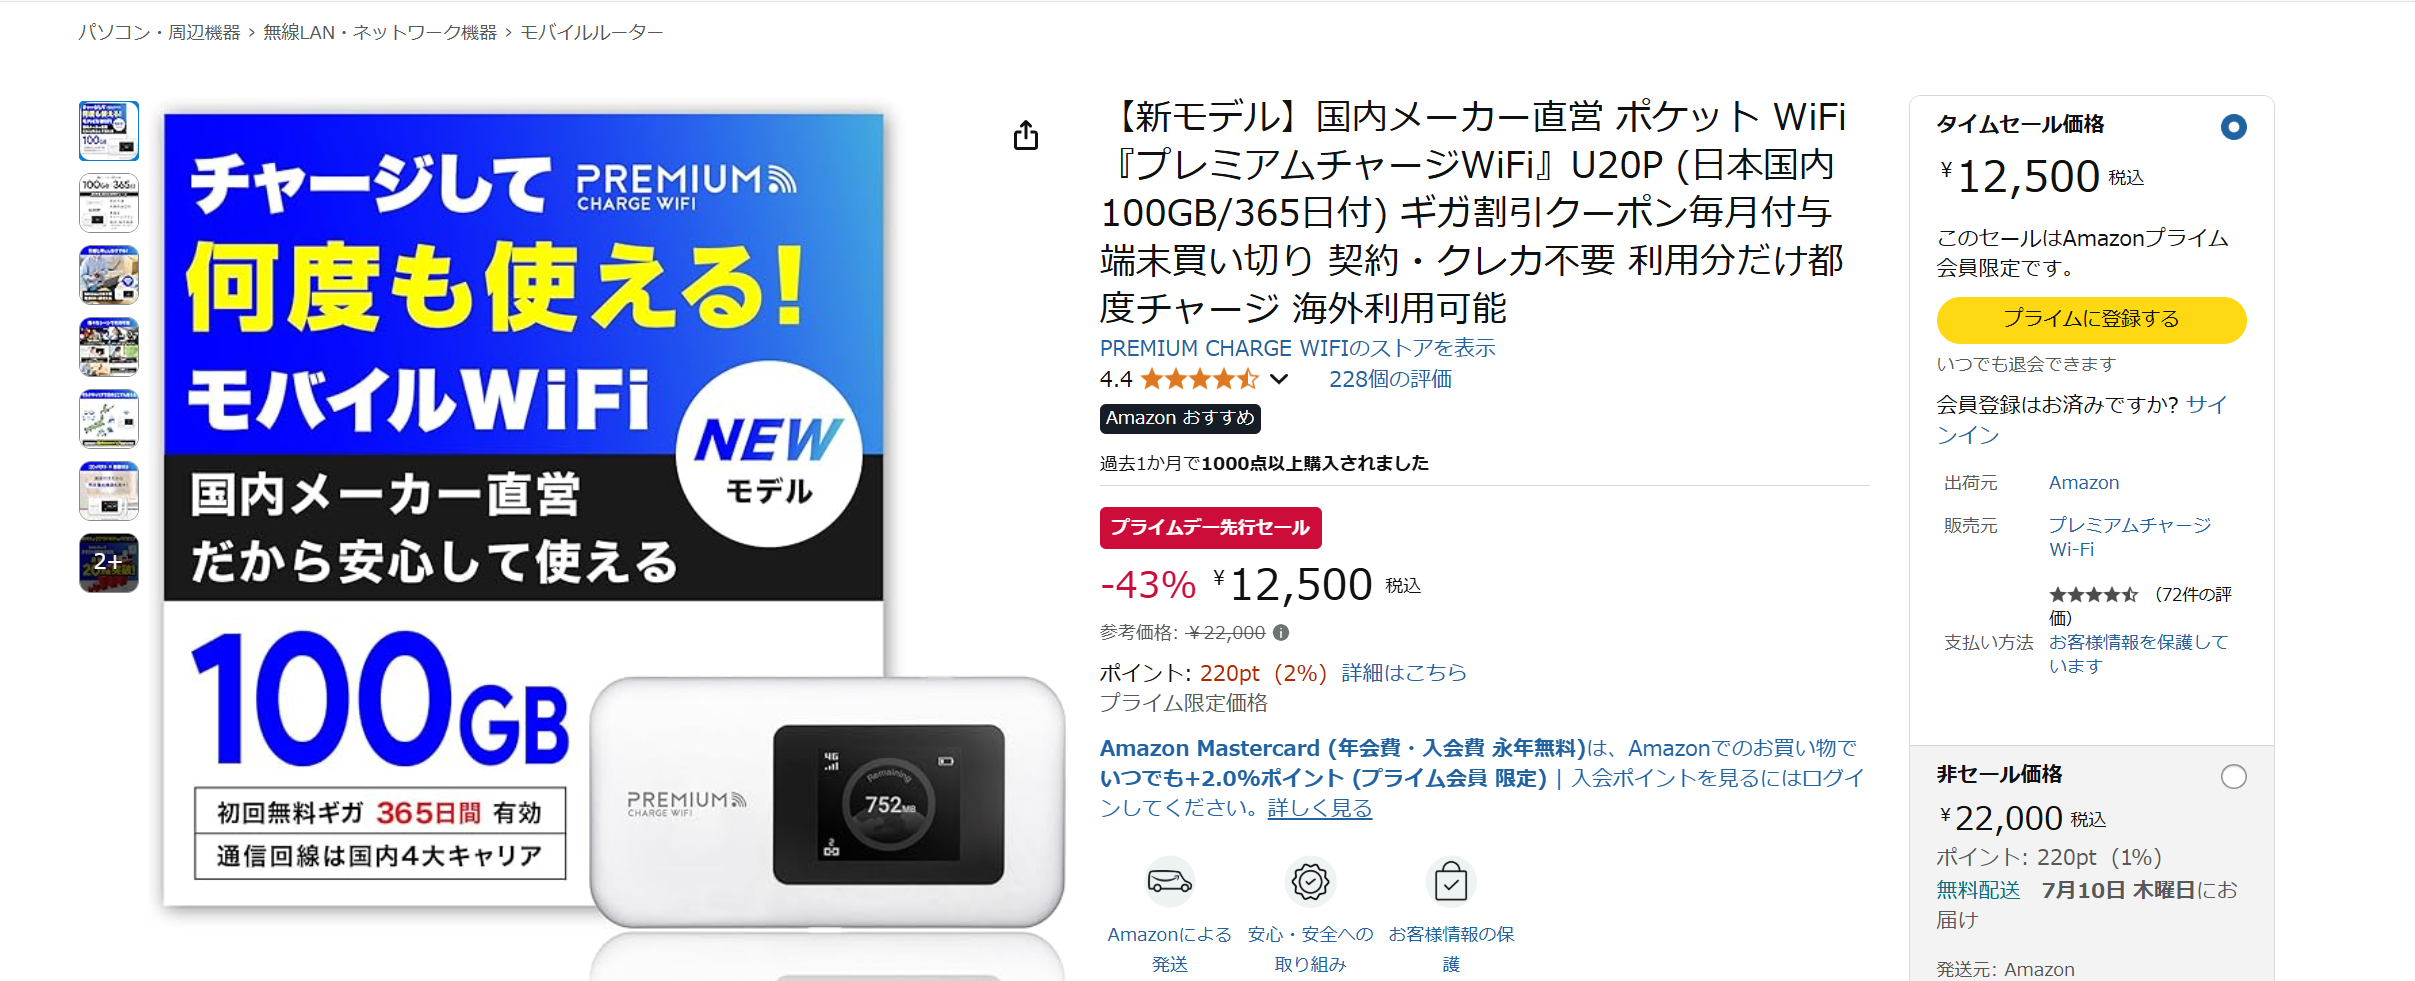
Task: Click info icon beside reference price ¥22,000
Action: tap(1281, 632)
